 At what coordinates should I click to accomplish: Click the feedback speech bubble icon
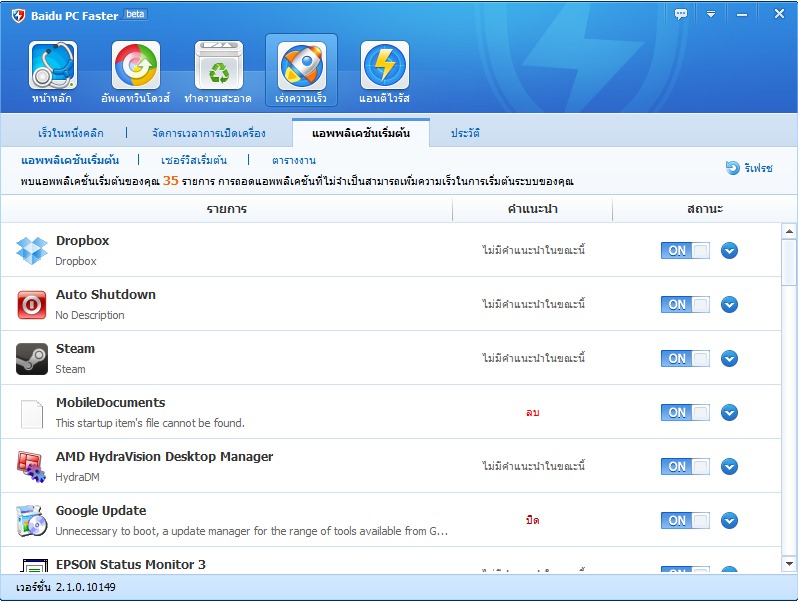pyautogui.click(x=681, y=14)
